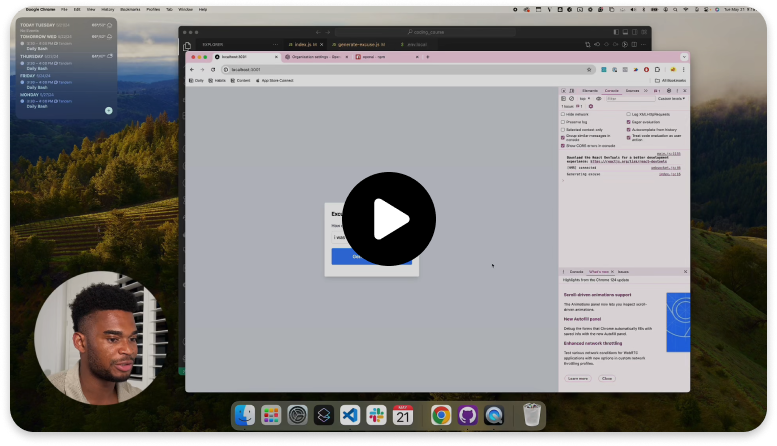The width and height of the screenshot is (777, 446).
Task: Click the Close button in What's new
Action: point(607,378)
